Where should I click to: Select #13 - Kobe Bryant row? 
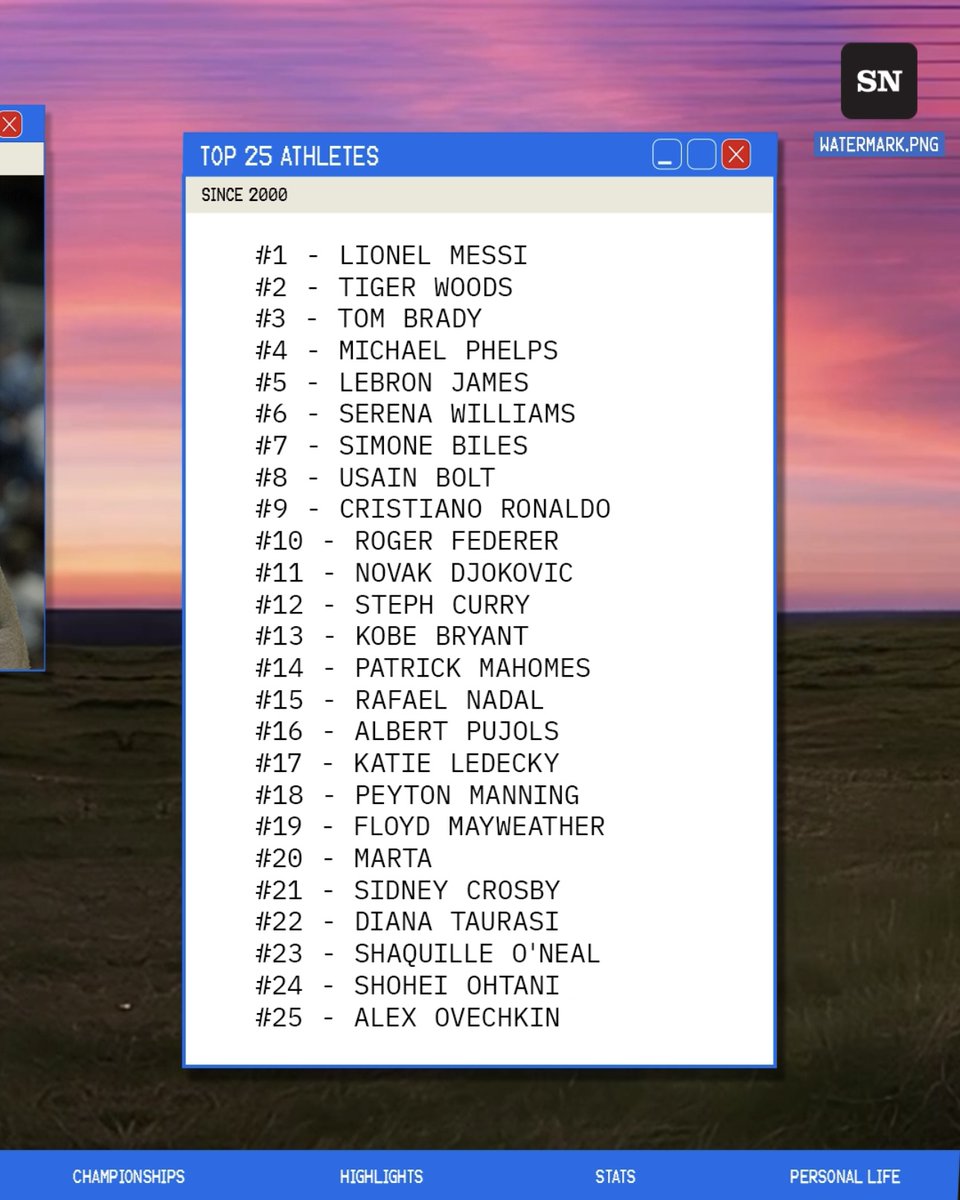[x=391, y=636]
